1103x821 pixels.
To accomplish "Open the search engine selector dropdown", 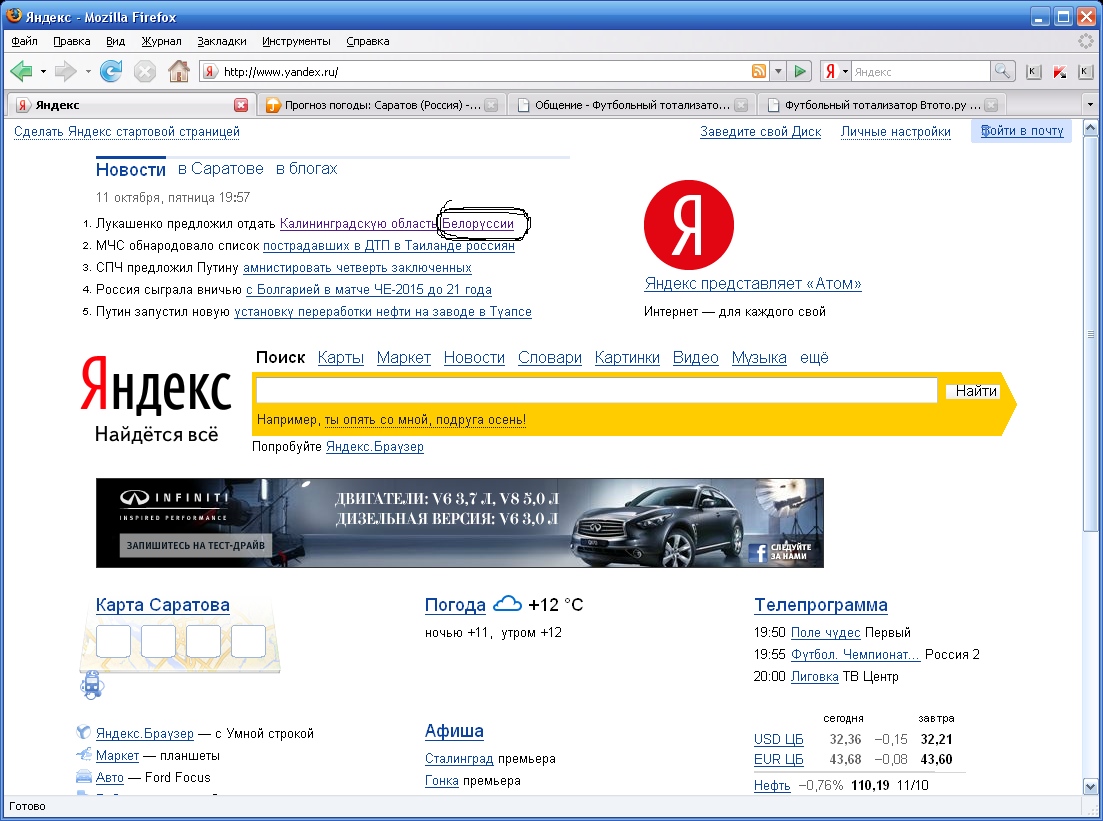I will [845, 71].
